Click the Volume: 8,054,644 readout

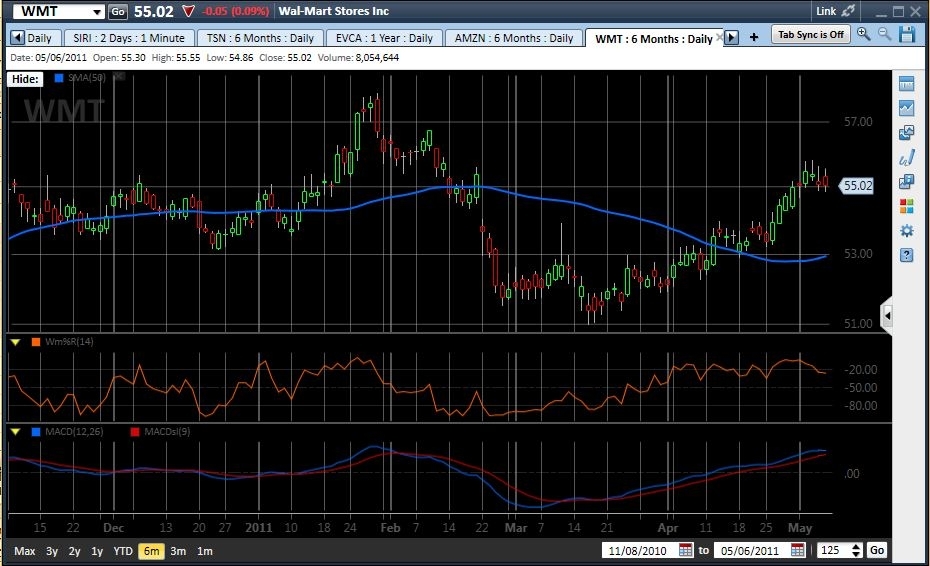(358, 58)
